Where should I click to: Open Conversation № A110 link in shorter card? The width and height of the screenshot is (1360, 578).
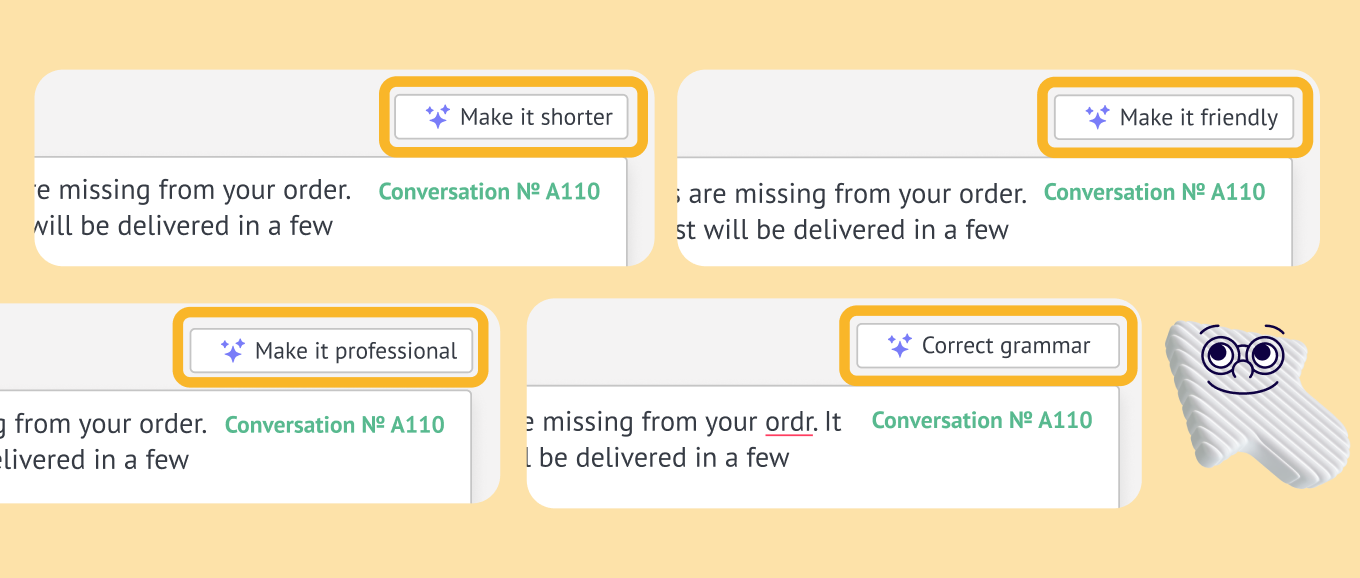pyautogui.click(x=489, y=191)
